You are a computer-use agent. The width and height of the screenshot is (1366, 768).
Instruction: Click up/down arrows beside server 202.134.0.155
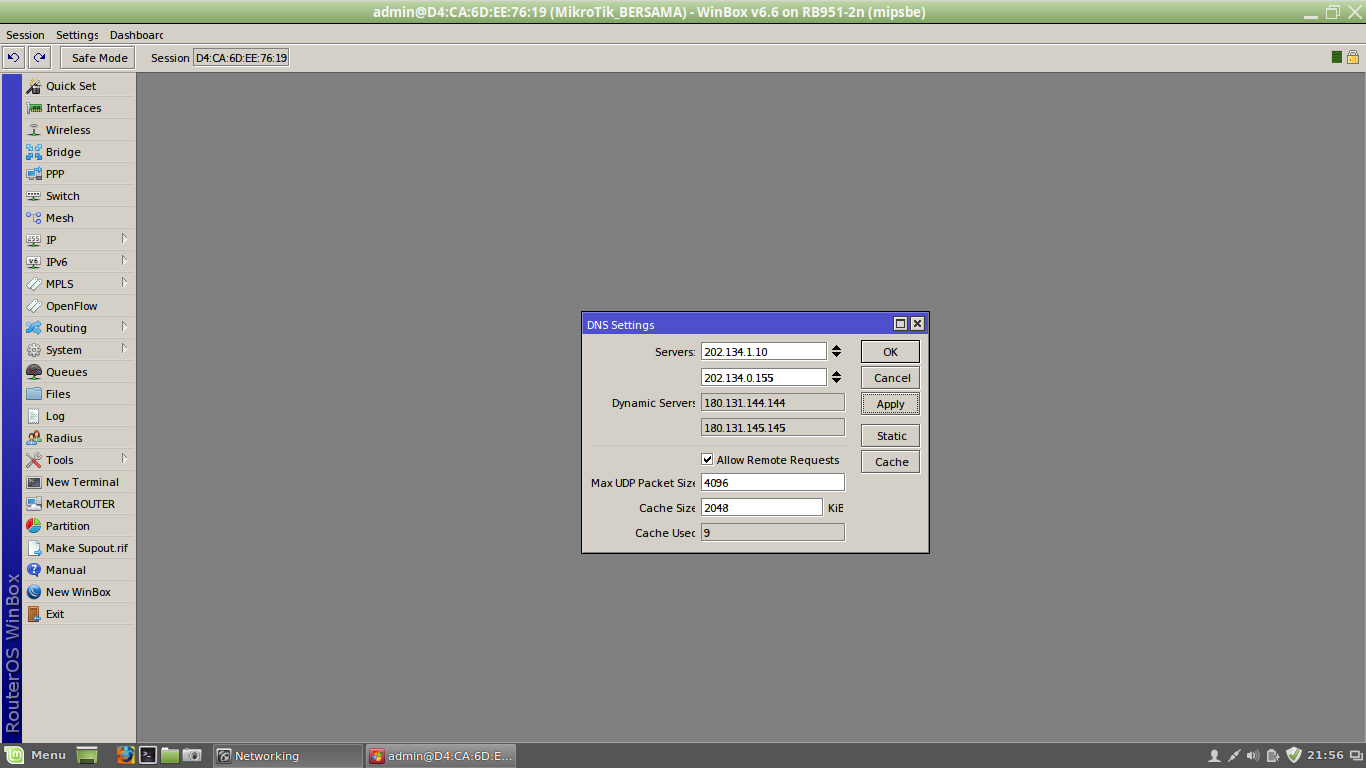pyautogui.click(x=837, y=378)
